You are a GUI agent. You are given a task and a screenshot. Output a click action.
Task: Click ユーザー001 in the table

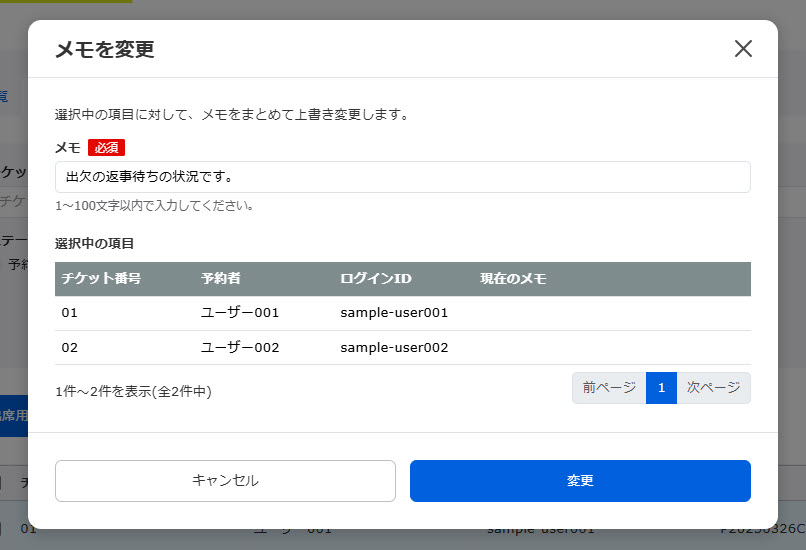(x=240, y=313)
